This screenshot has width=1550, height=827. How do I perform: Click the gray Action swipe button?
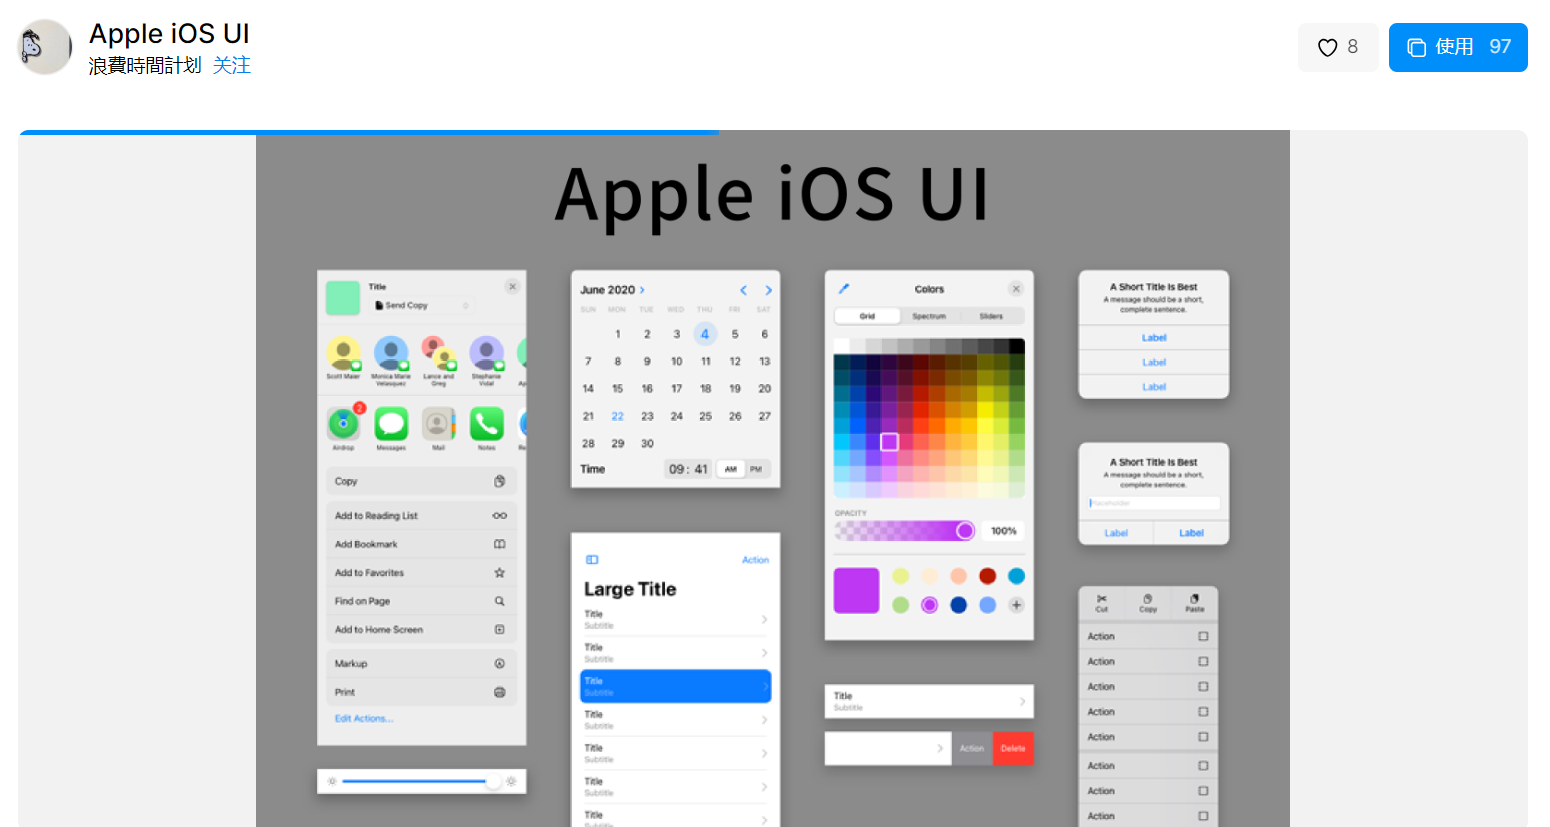(972, 748)
